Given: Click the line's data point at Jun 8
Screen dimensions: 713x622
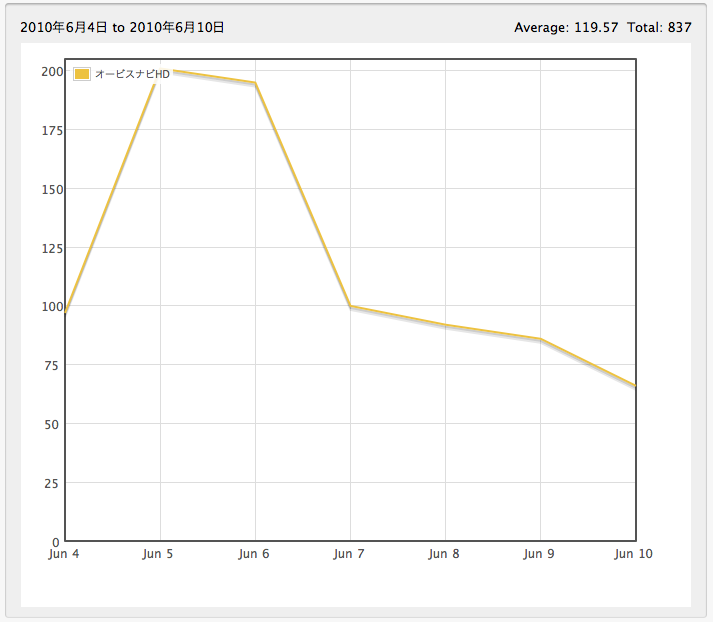Looking at the screenshot, I should click(x=445, y=325).
